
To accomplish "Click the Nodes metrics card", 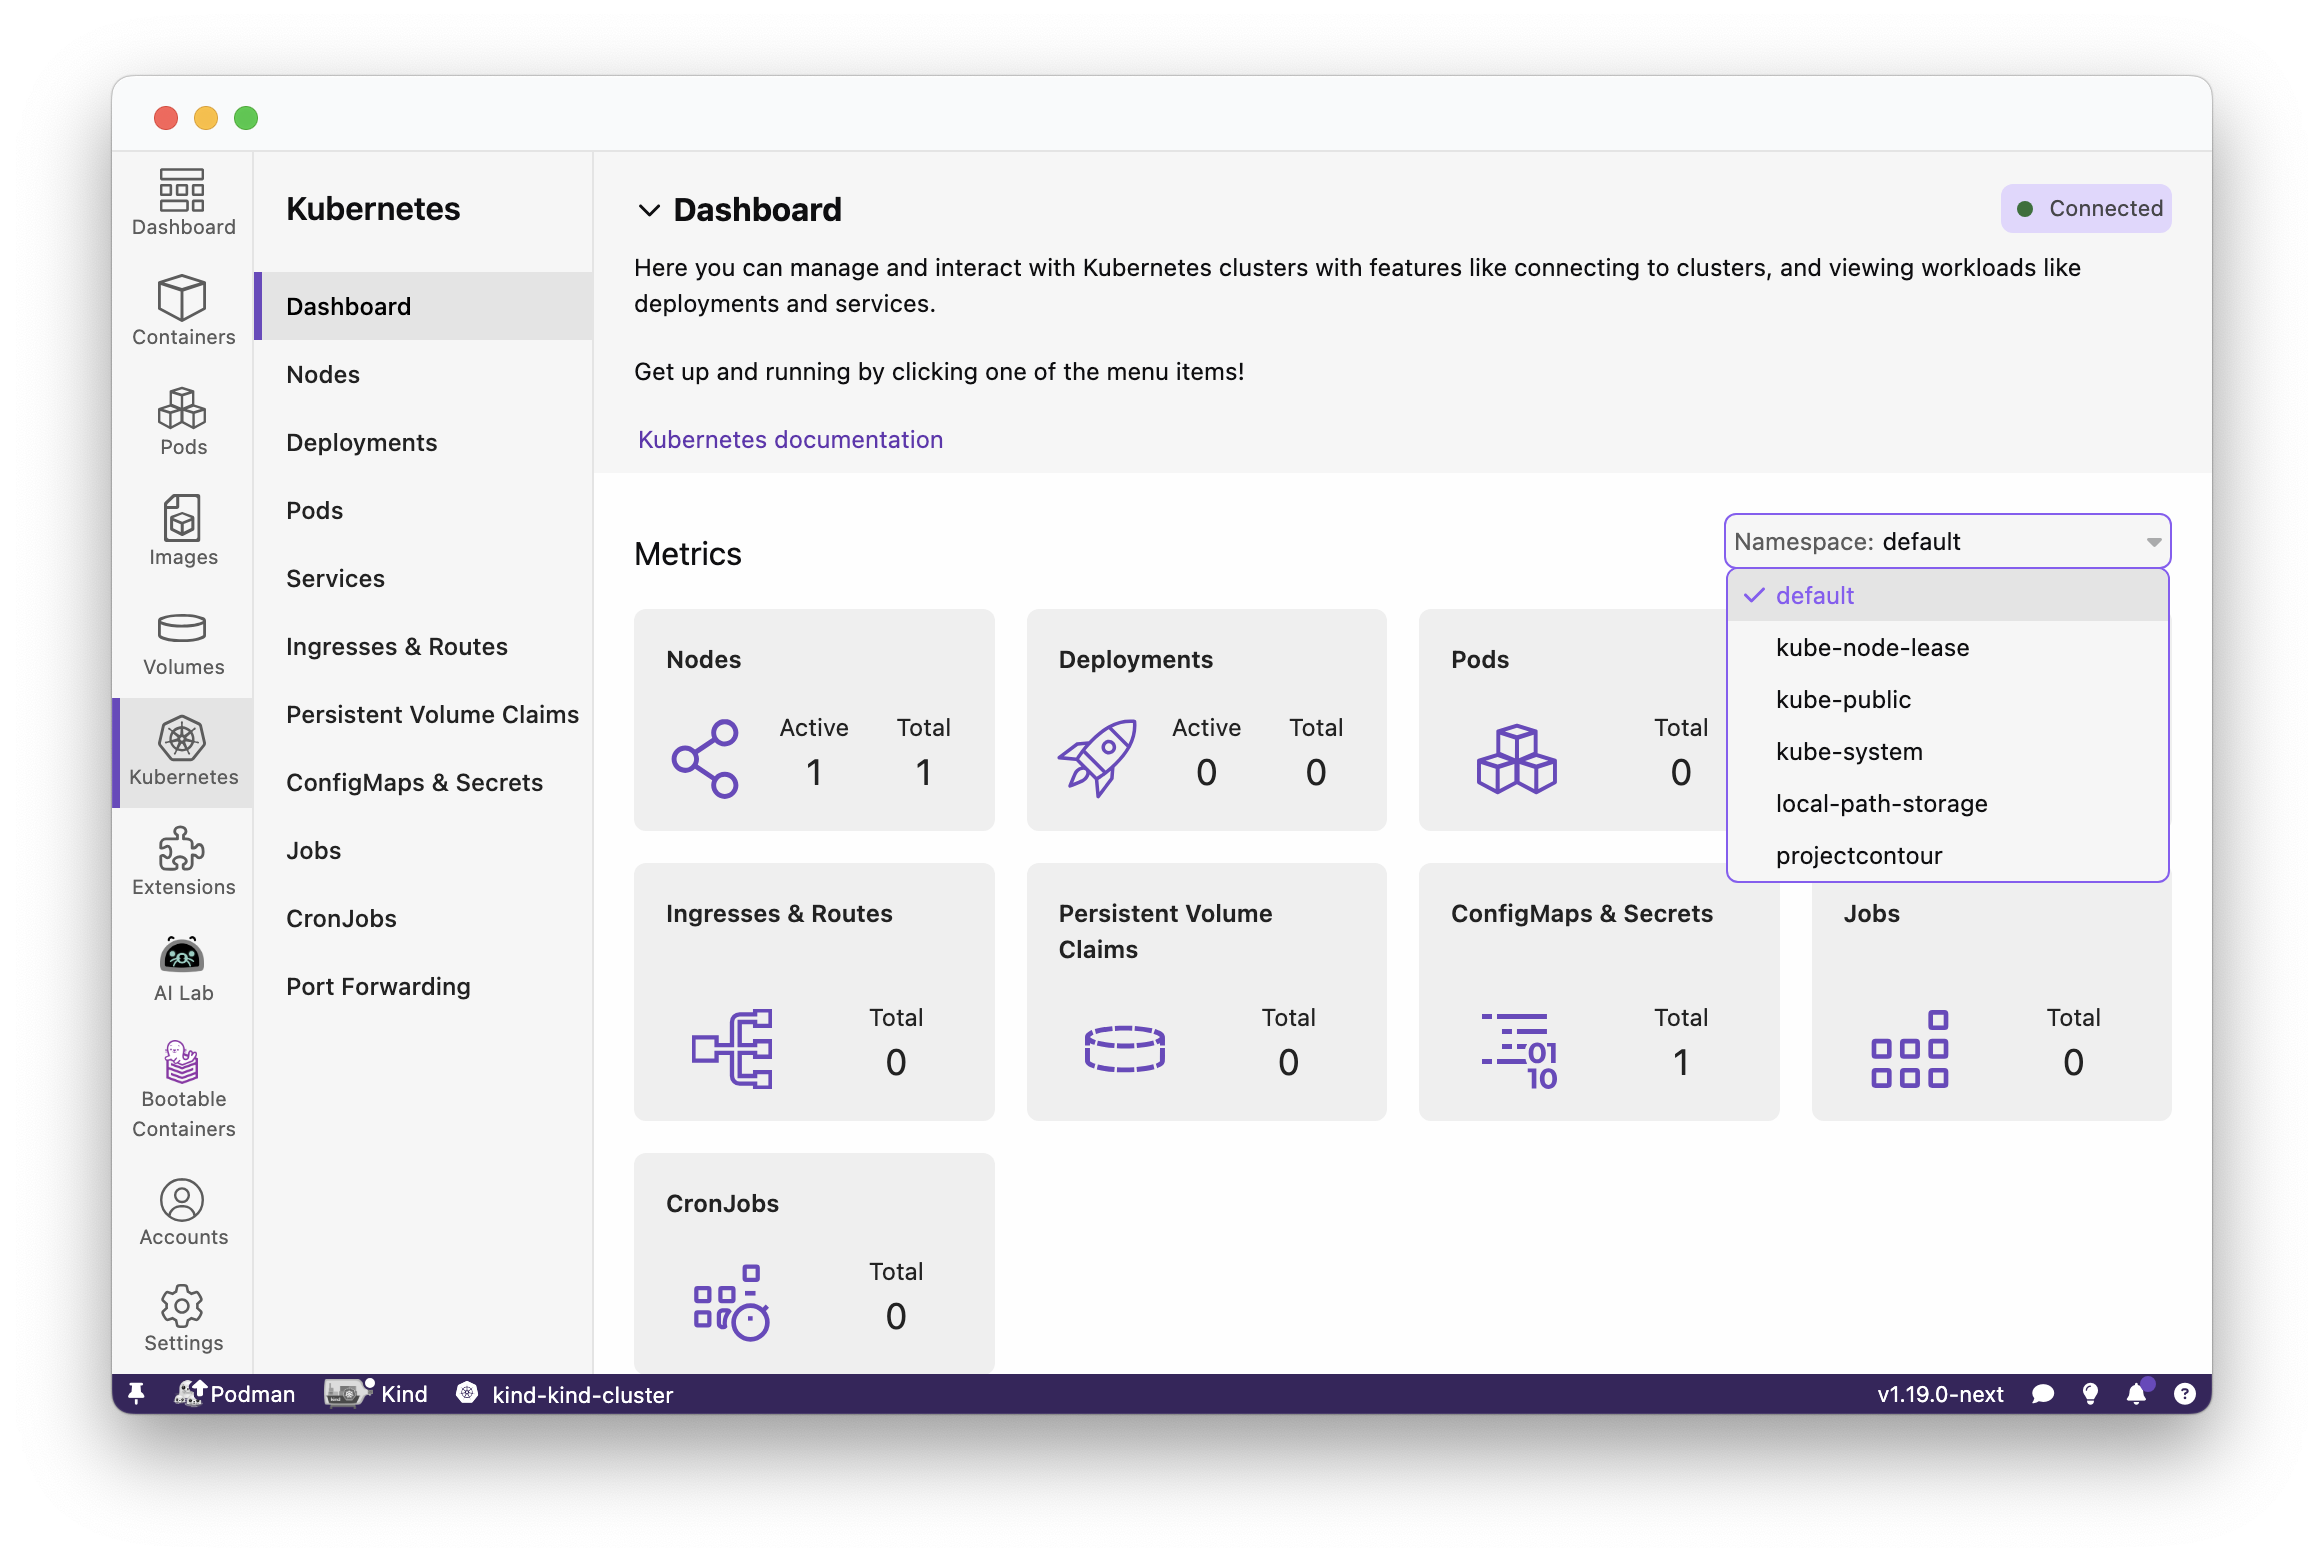I will tap(814, 720).
